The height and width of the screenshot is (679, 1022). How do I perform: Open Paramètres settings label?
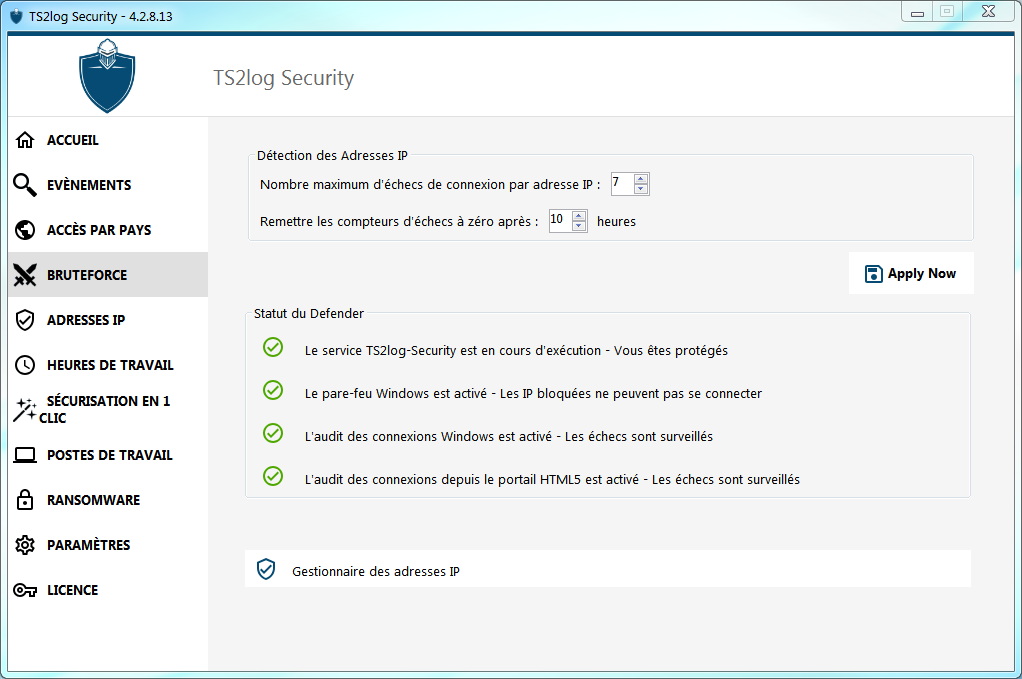(x=88, y=545)
